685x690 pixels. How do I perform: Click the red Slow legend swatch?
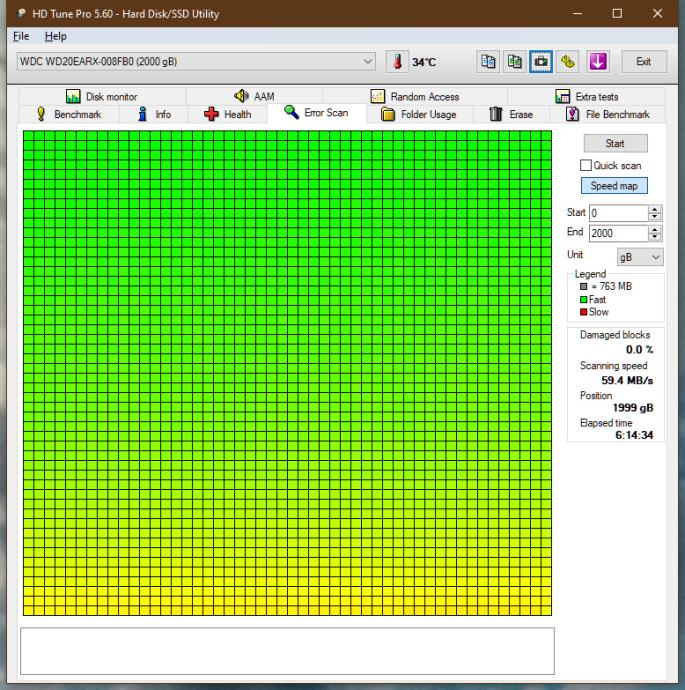coord(582,312)
